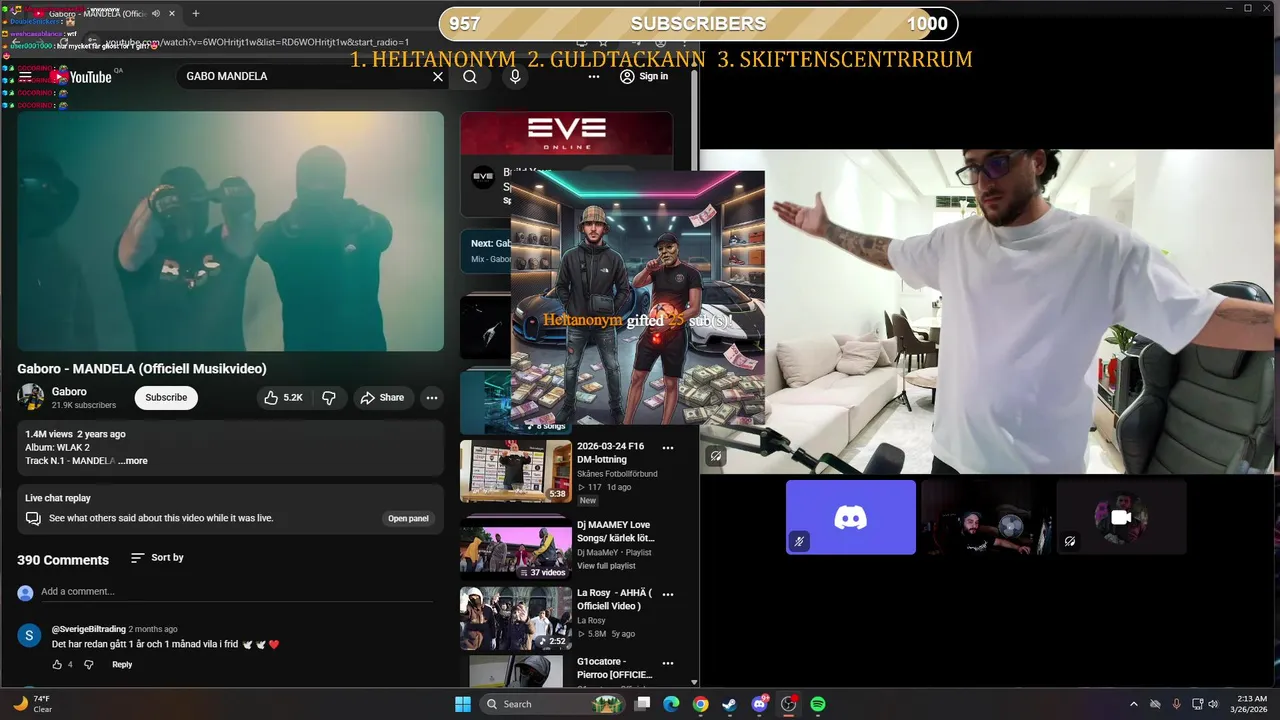Click the Sign in button
Viewport: 1280px width, 720px height.
click(x=644, y=76)
